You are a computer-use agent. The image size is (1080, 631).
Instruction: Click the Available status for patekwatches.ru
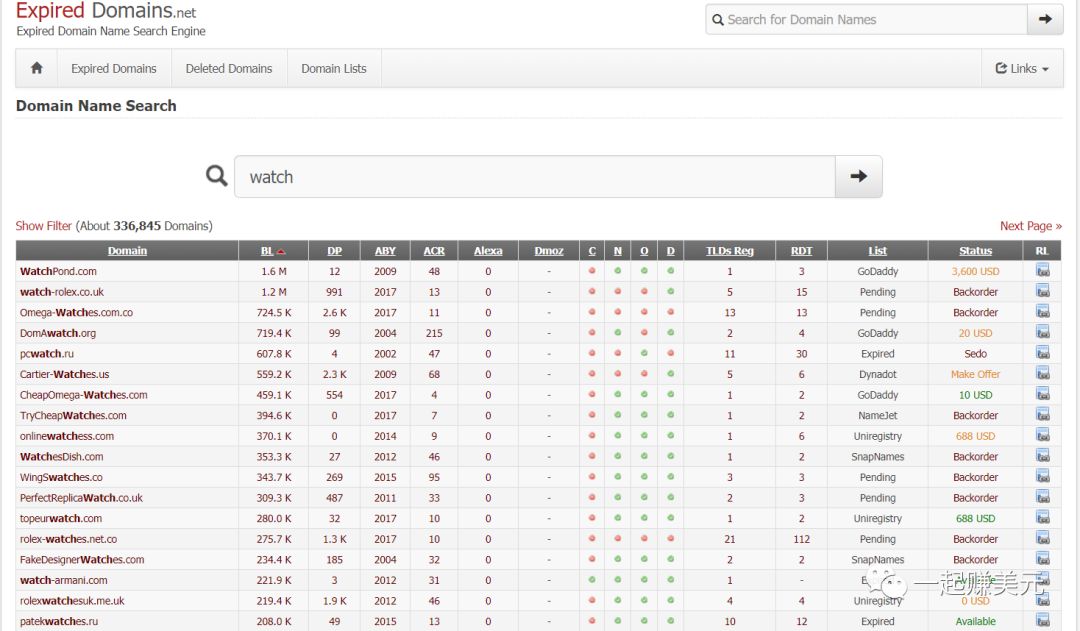click(x=975, y=621)
